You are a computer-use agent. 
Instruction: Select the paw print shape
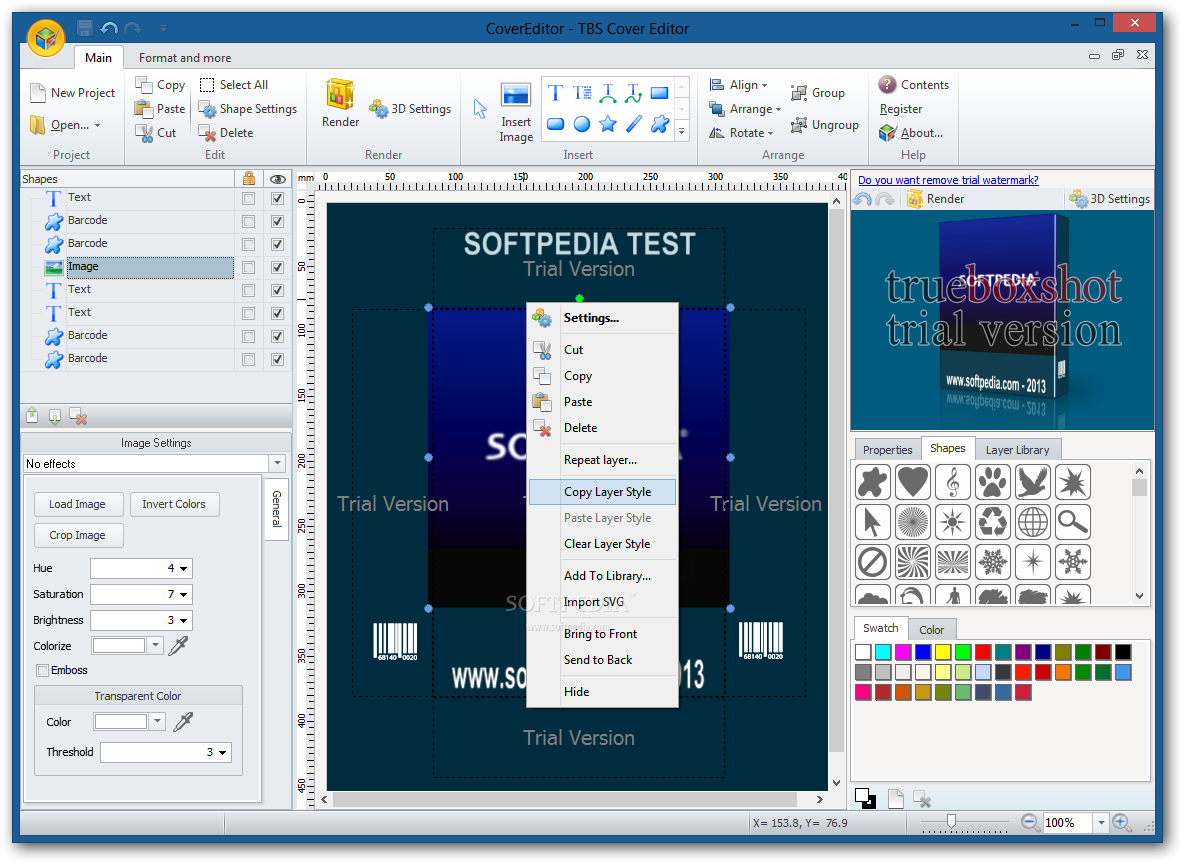(x=992, y=482)
